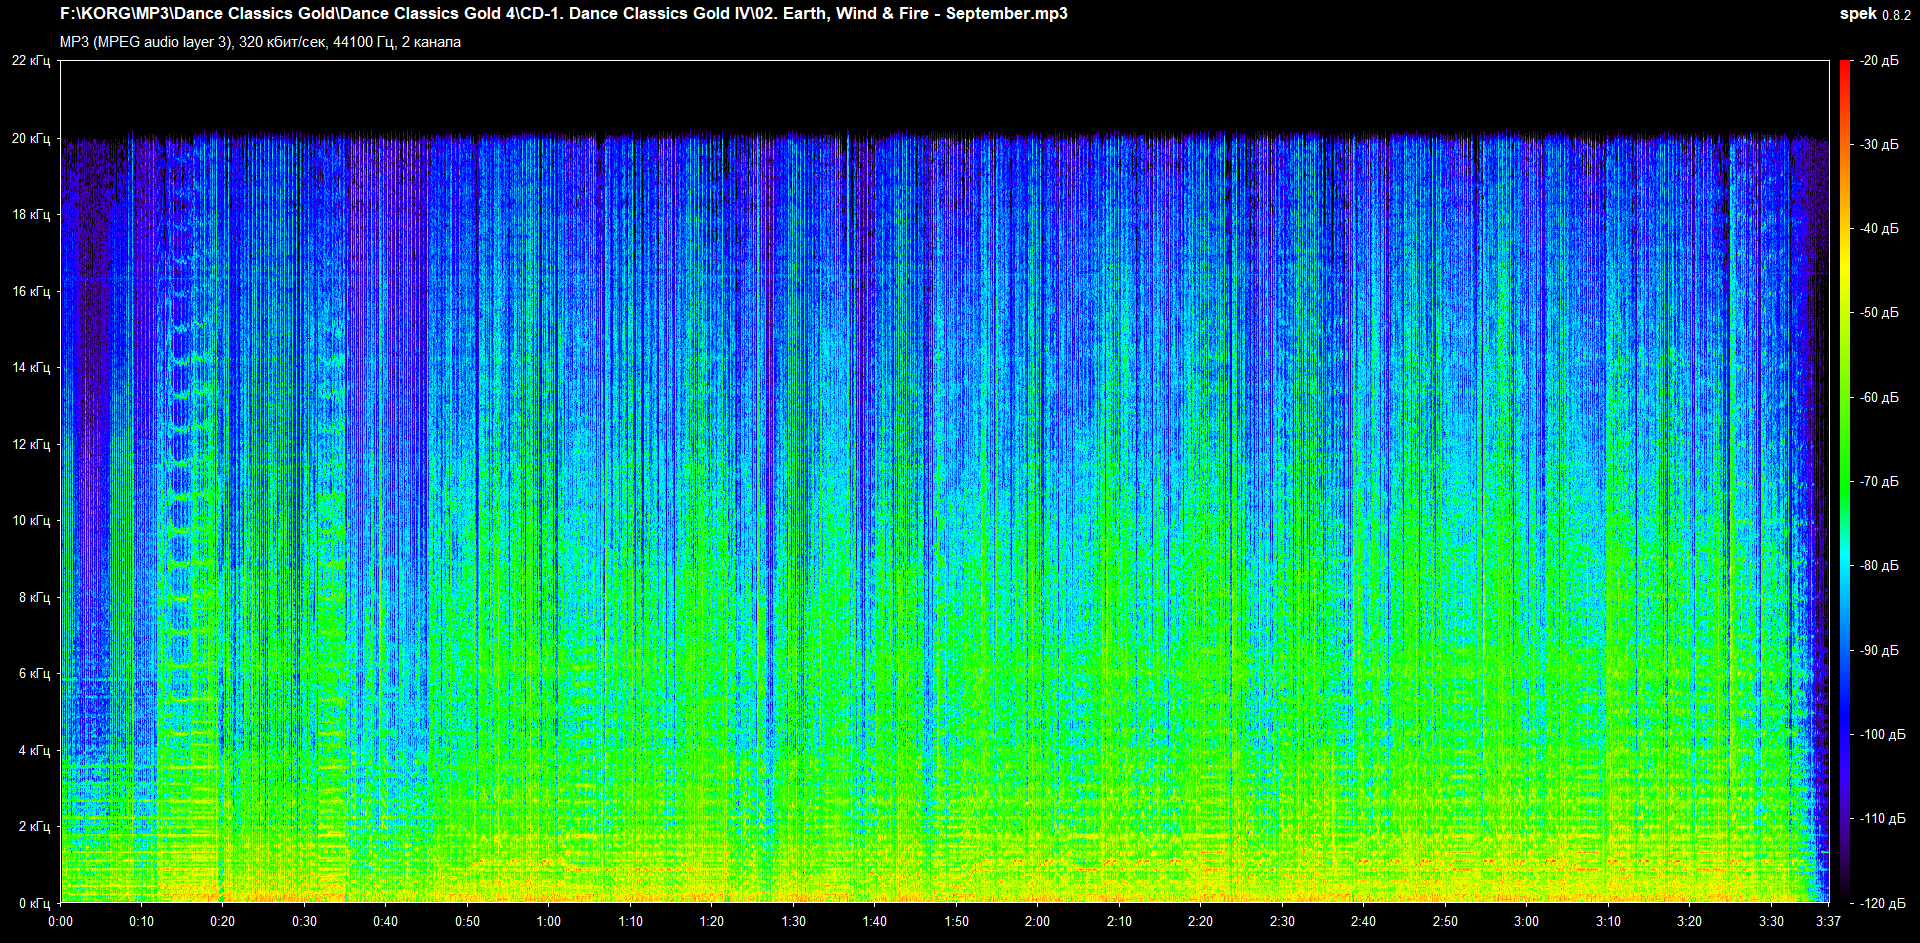Click the -70 дБ scale label
1920x943 pixels.
(1879, 481)
